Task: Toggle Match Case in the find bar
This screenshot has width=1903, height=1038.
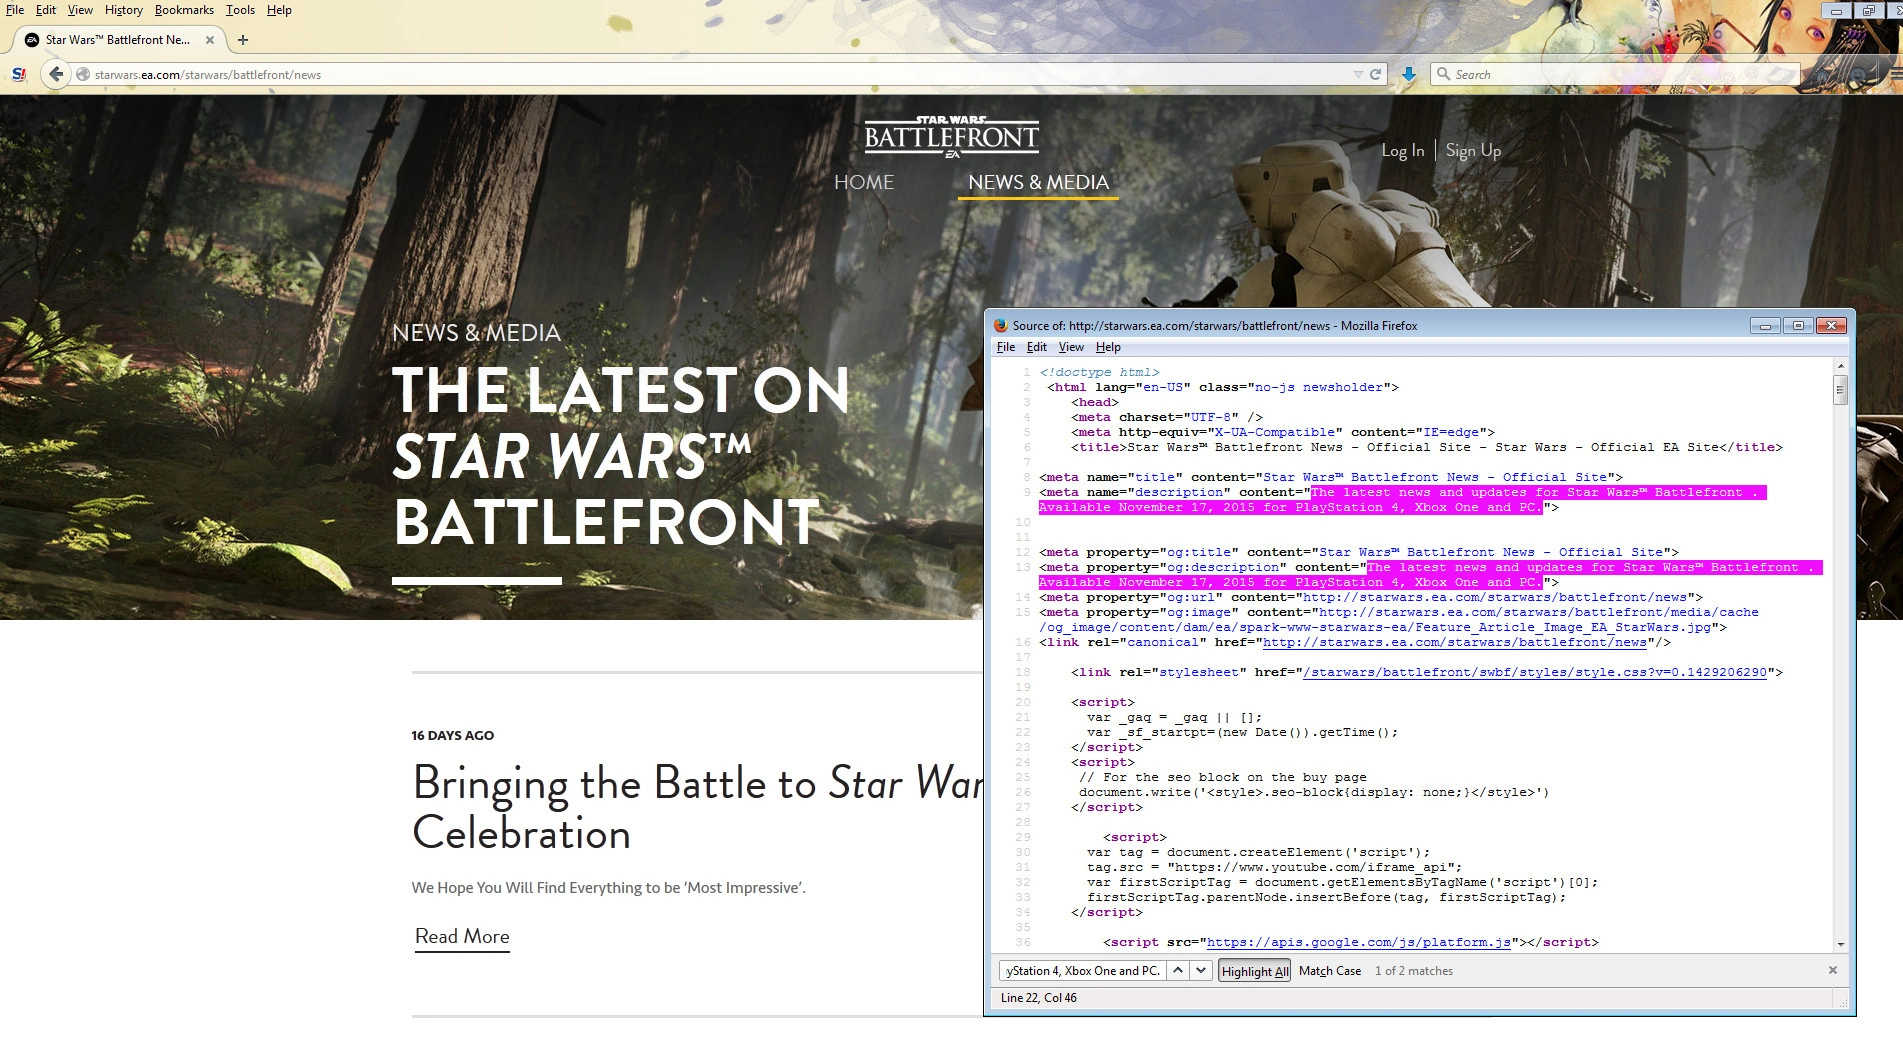Action: click(1329, 971)
